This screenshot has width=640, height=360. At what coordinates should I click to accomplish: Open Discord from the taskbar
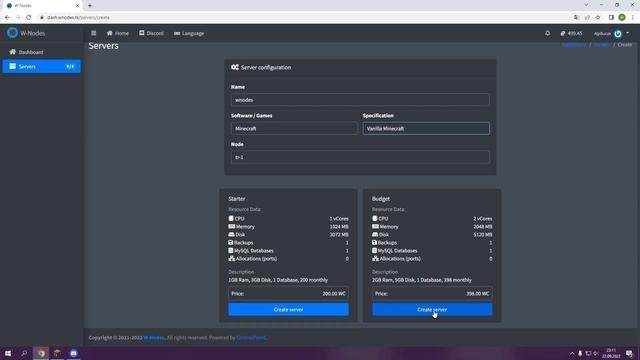pos(73,353)
